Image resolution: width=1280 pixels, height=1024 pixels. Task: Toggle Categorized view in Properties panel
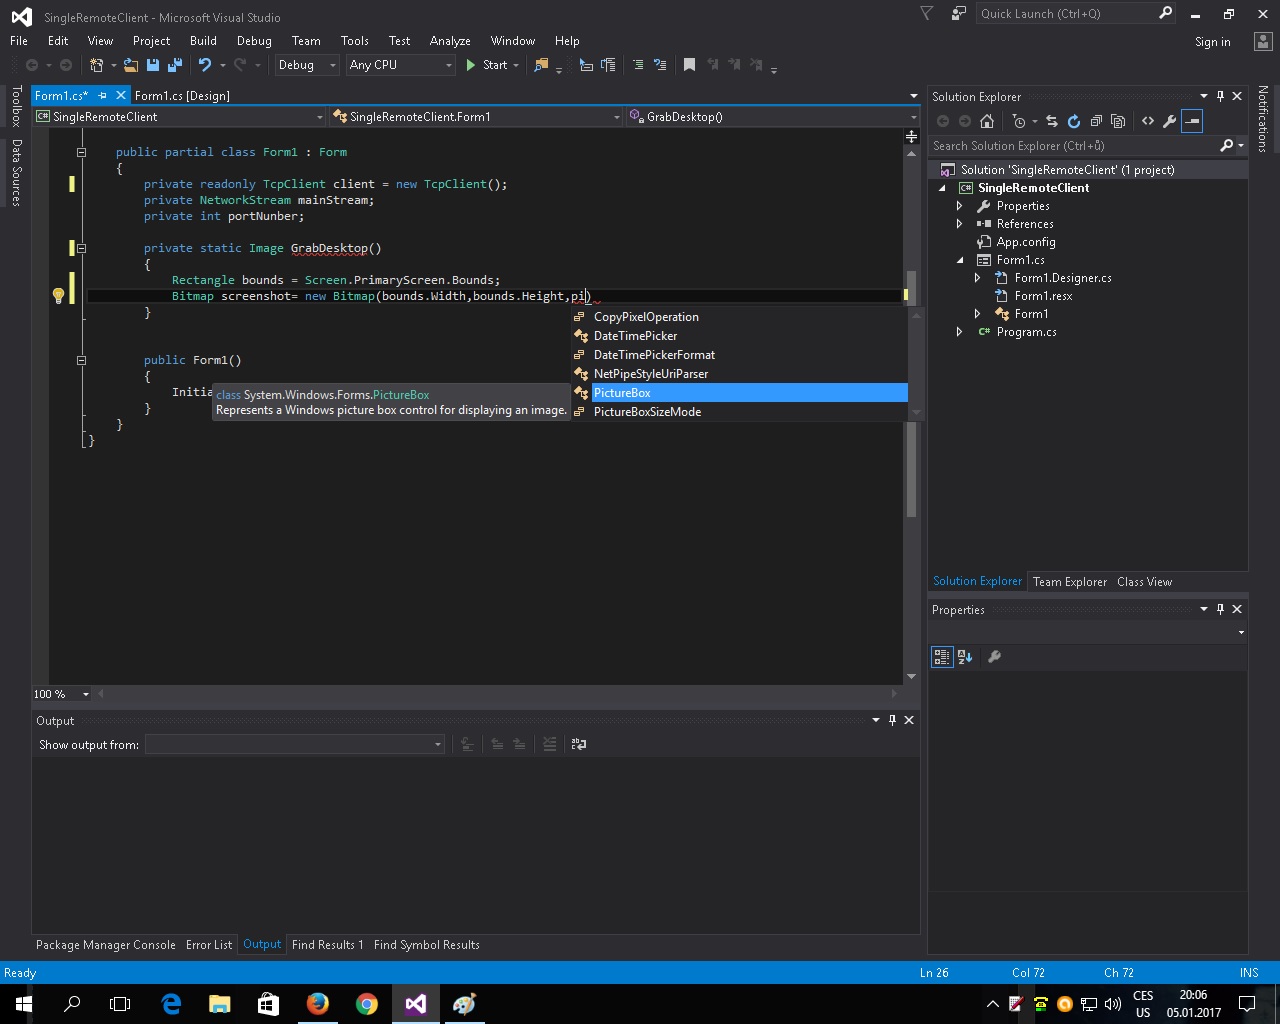pos(942,657)
